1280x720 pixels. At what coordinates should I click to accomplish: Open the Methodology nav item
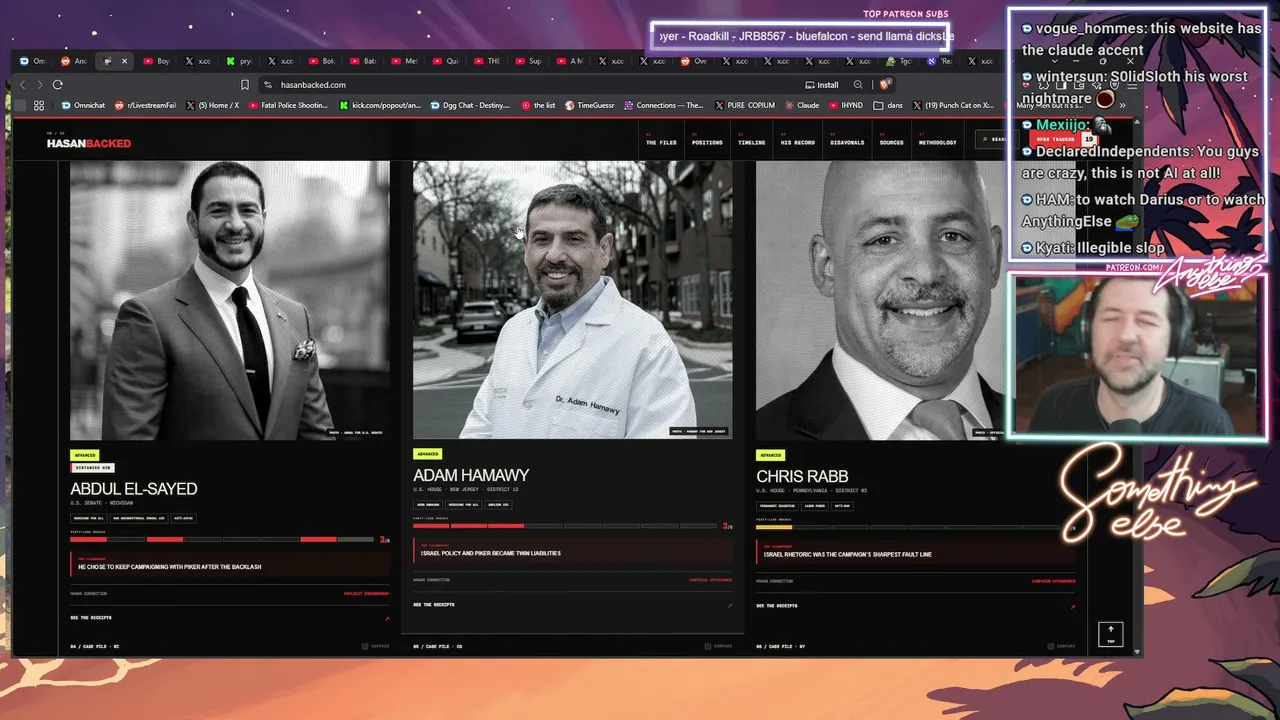point(937,142)
